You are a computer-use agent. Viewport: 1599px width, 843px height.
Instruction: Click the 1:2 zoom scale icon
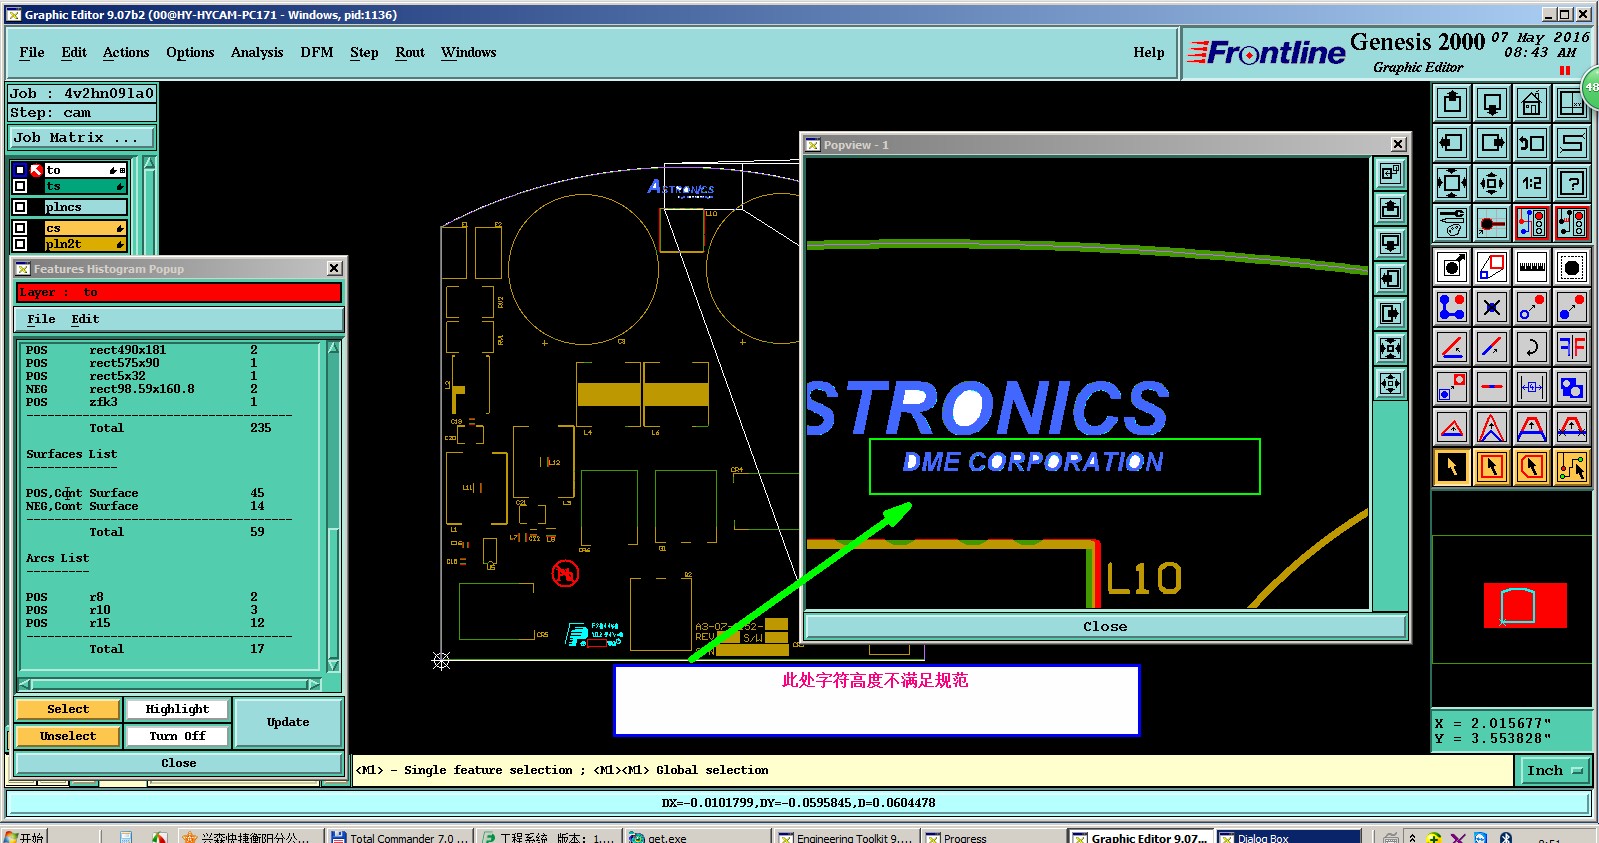click(1532, 182)
